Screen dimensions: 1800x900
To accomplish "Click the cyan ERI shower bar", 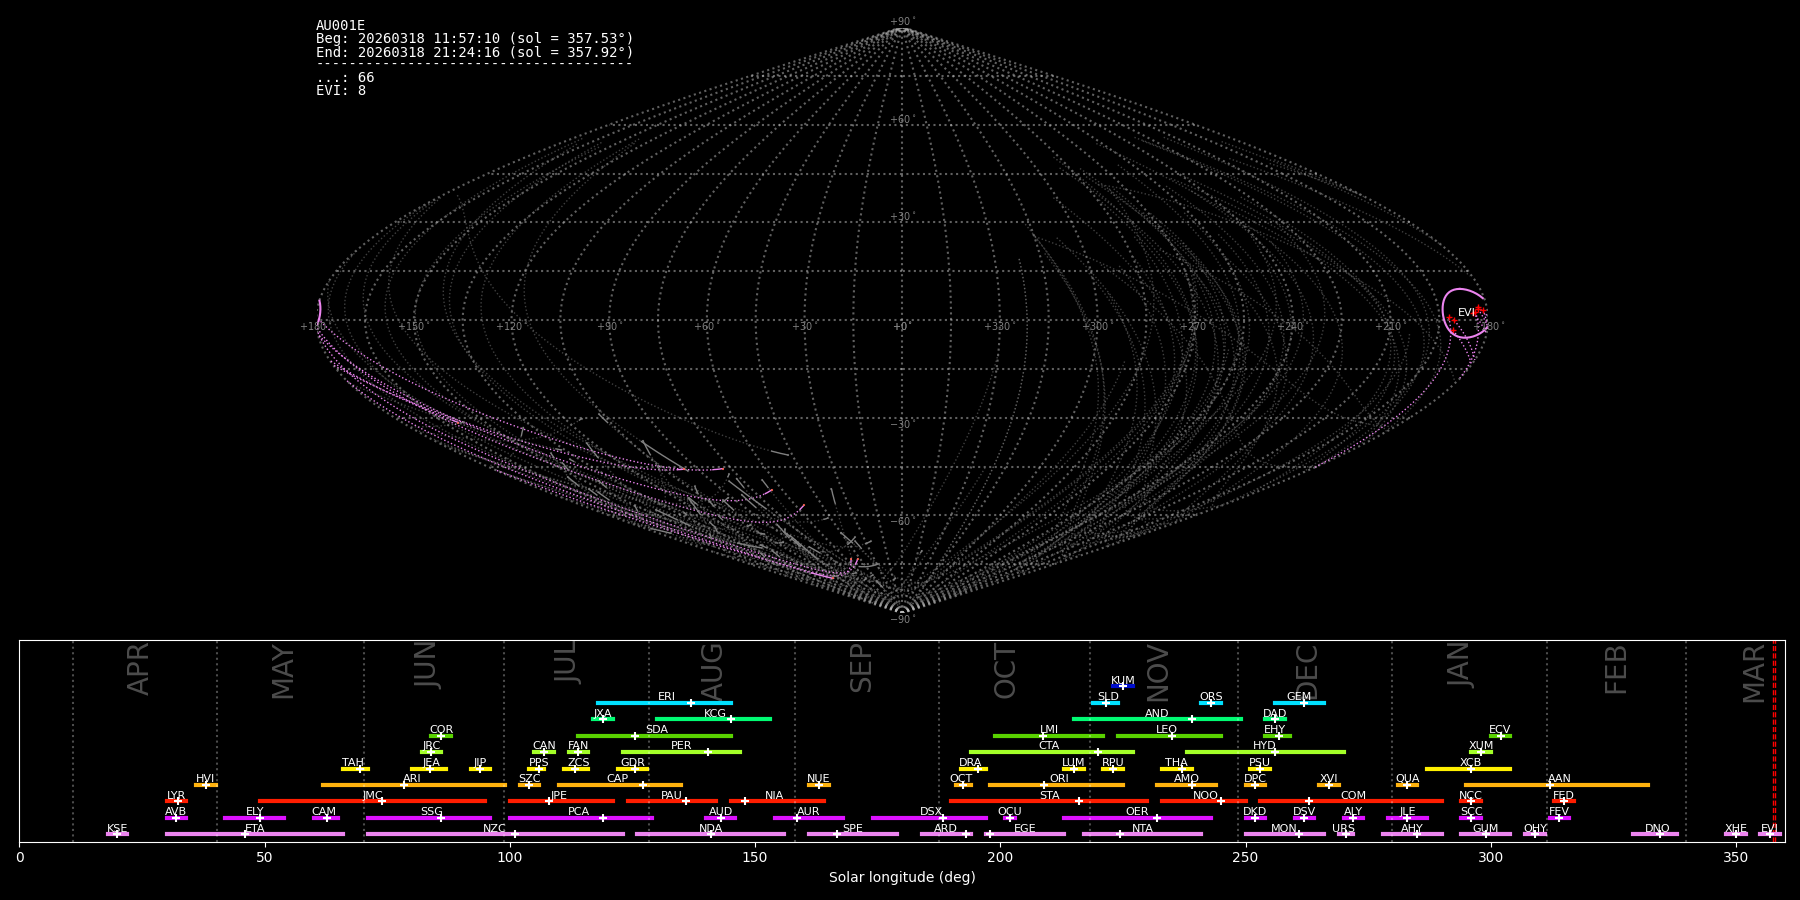I will point(664,703).
